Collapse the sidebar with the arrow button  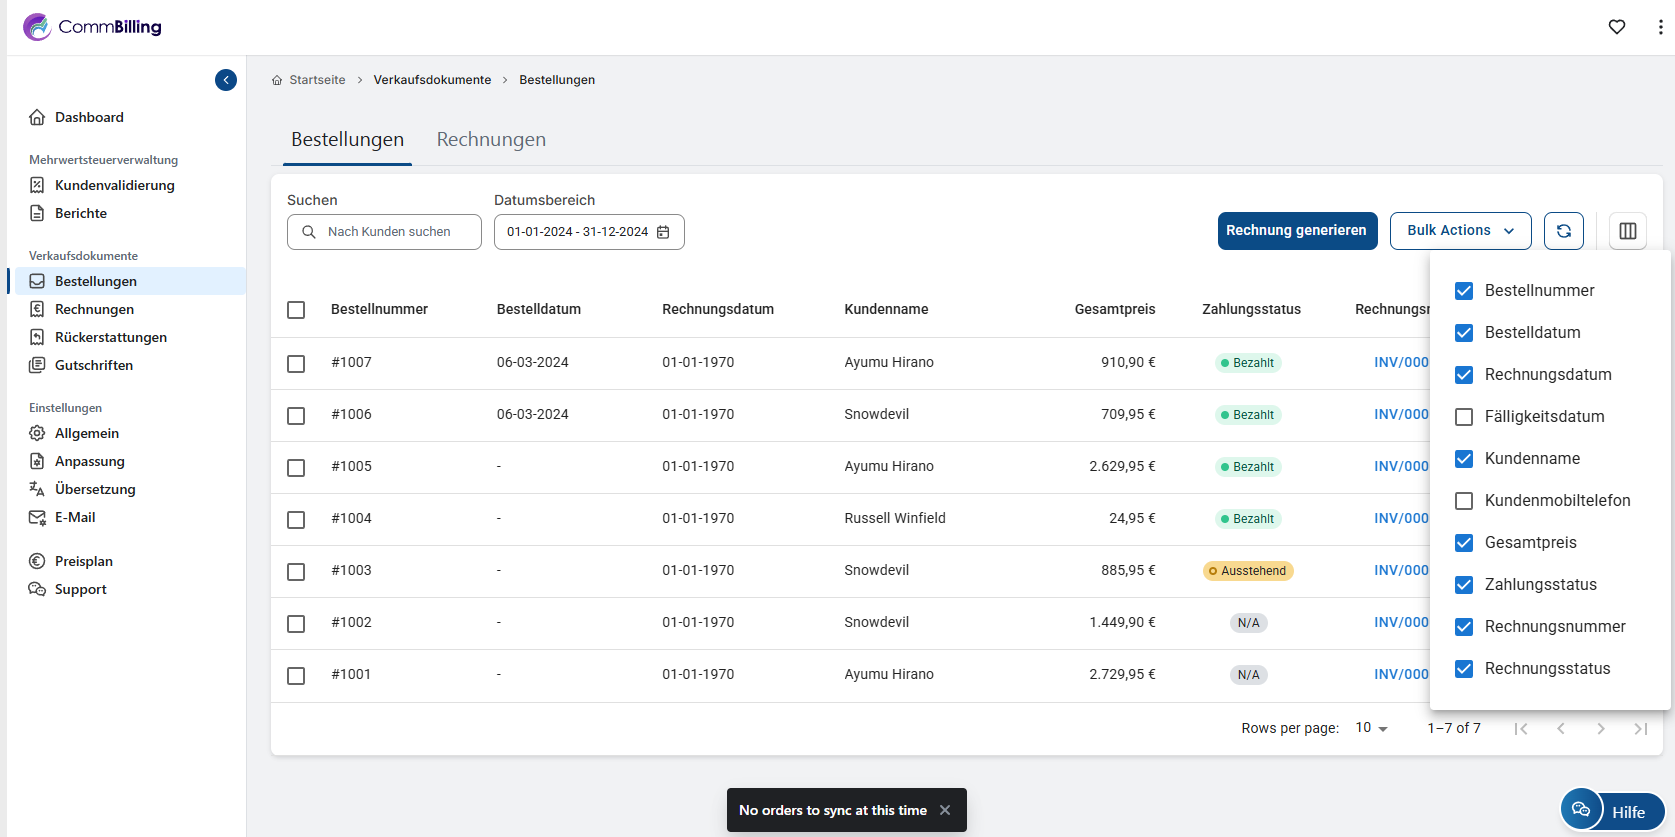click(226, 80)
